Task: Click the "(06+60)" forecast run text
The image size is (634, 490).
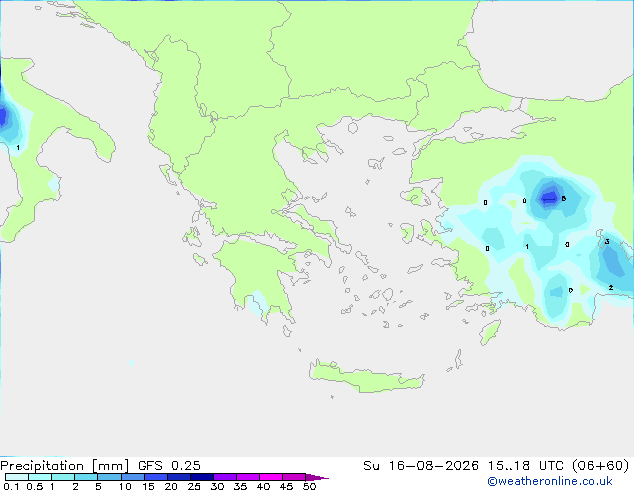Action: click(x=600, y=466)
